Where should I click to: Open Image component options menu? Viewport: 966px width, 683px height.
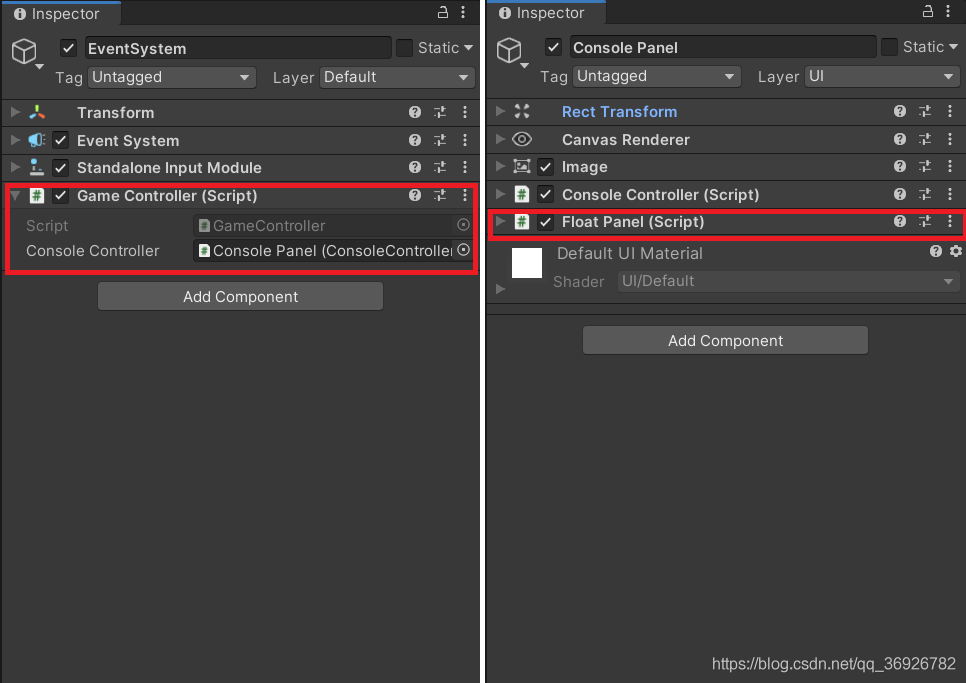[x=949, y=166]
